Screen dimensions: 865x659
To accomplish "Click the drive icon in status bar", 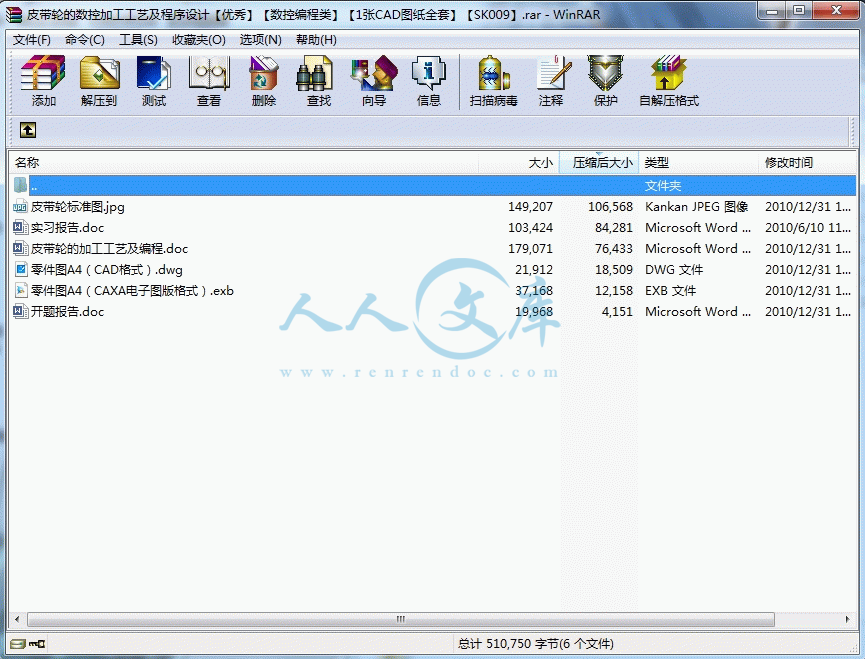I will (18, 644).
